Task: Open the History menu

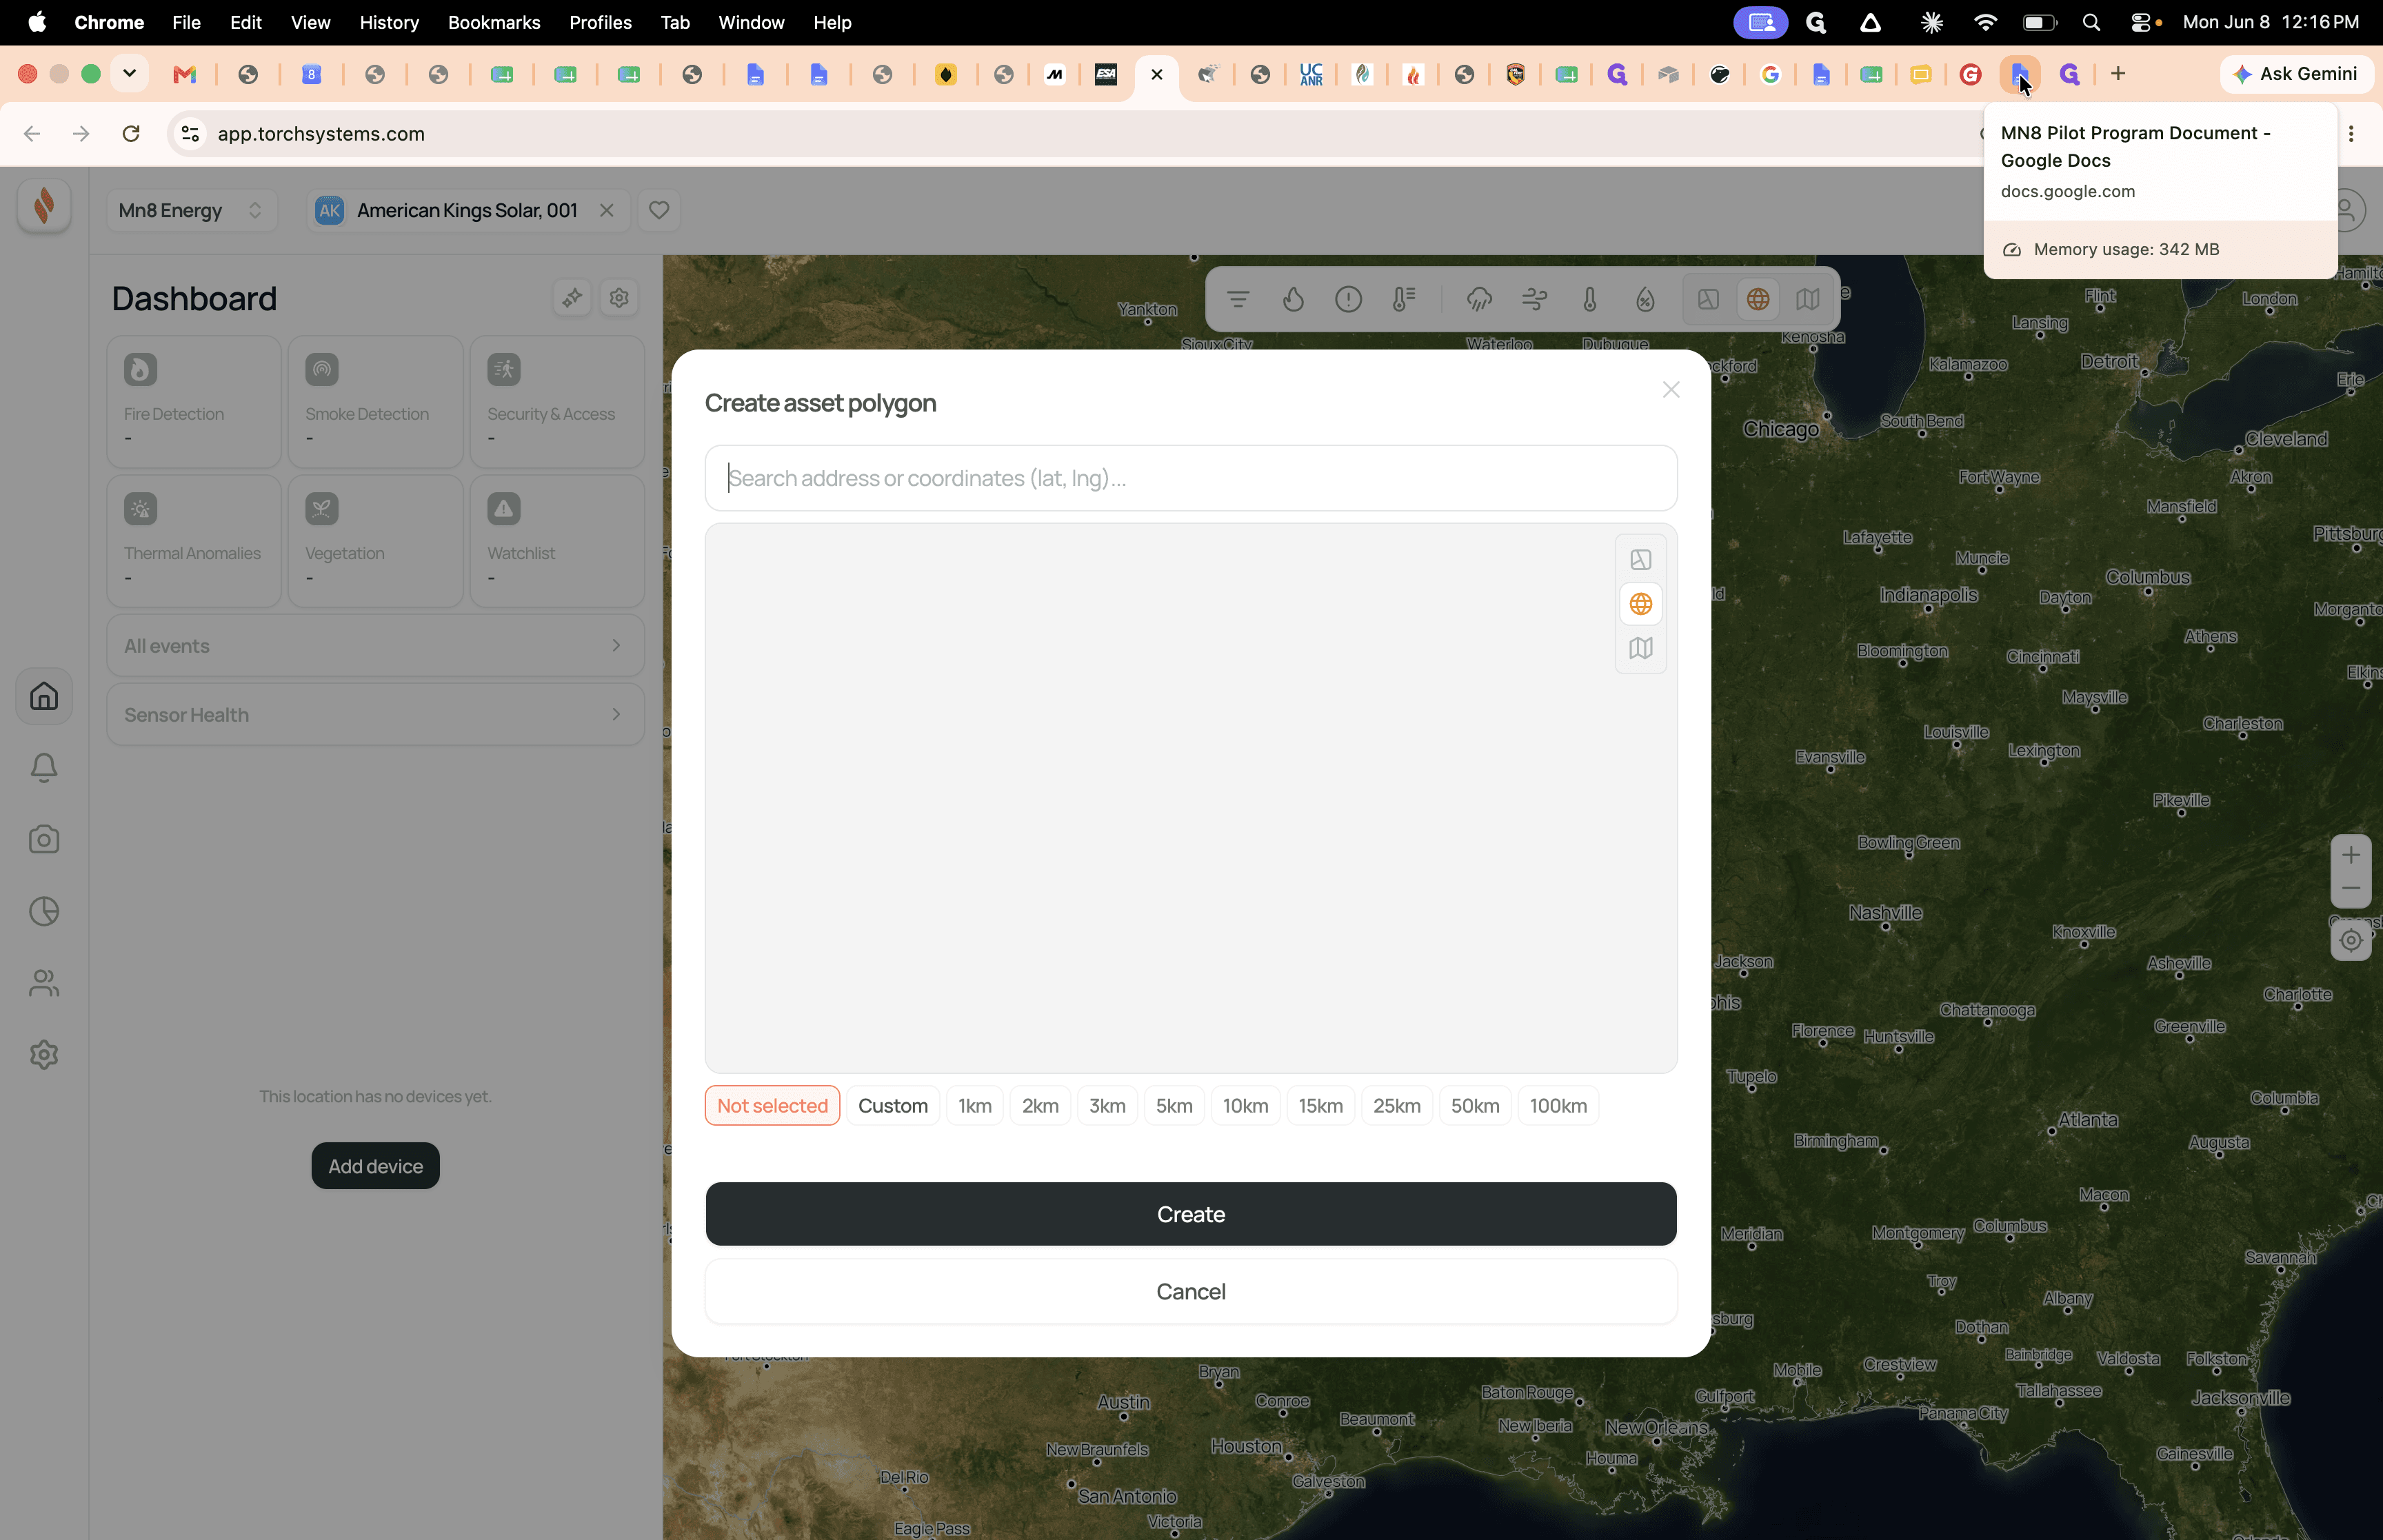Action: coord(389,22)
